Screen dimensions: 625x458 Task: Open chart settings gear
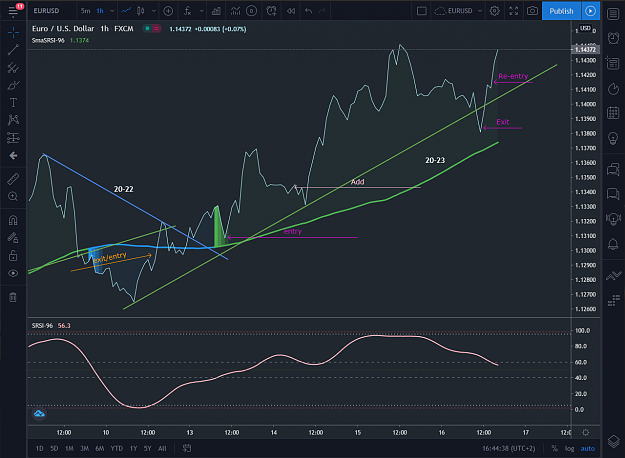(495, 11)
